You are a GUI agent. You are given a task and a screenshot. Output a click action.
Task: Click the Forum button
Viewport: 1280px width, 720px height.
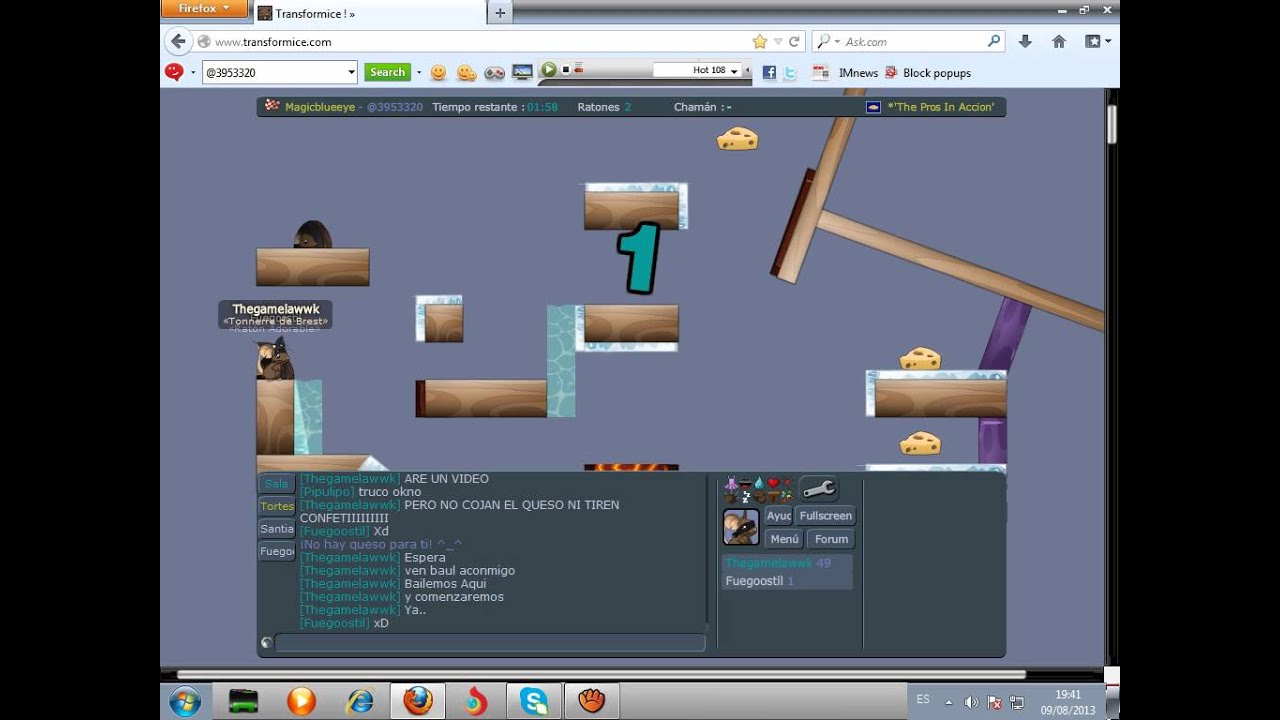pyautogui.click(x=831, y=539)
